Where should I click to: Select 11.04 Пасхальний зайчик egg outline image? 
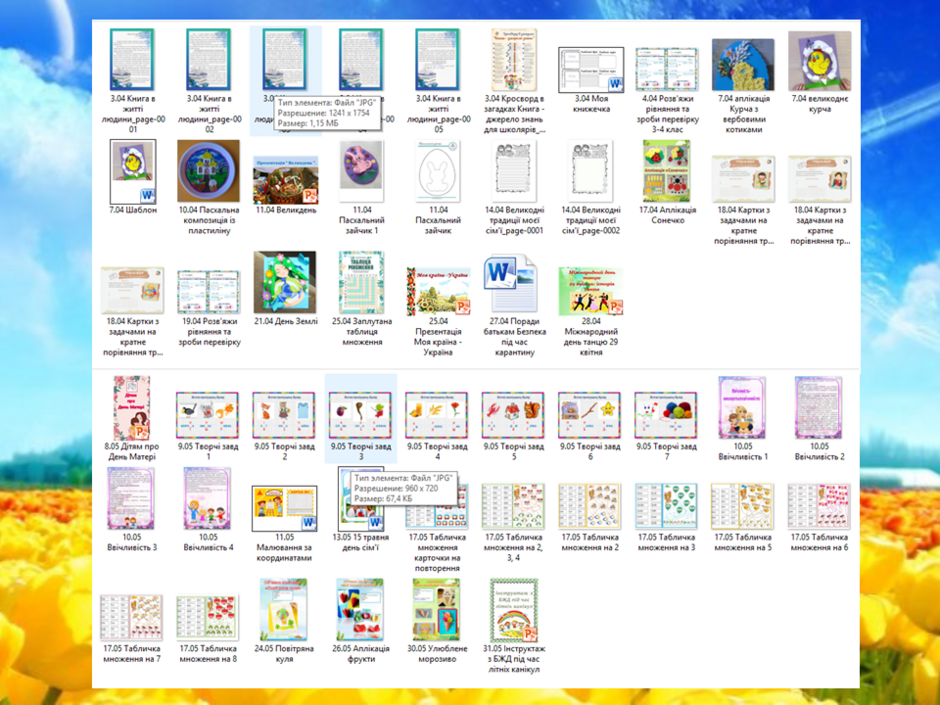pos(438,171)
